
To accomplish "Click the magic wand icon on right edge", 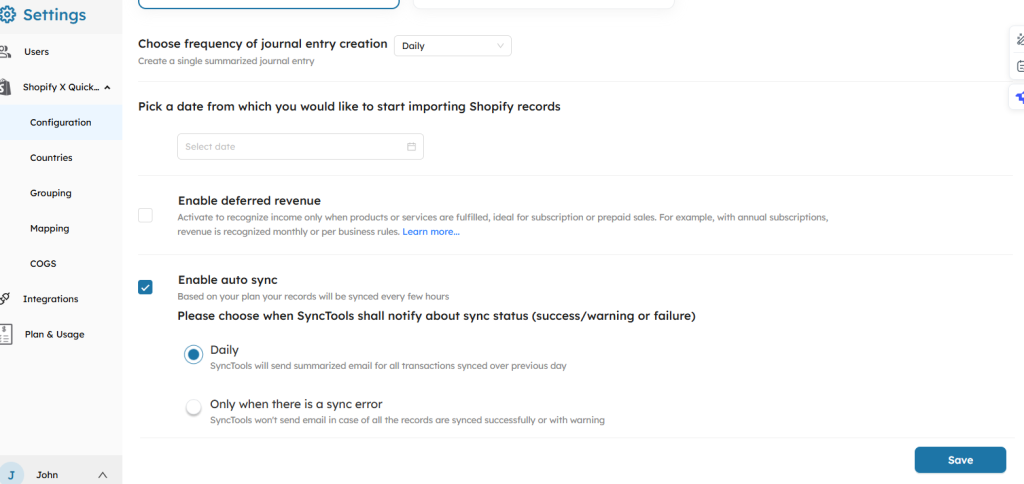I will point(1020,40).
